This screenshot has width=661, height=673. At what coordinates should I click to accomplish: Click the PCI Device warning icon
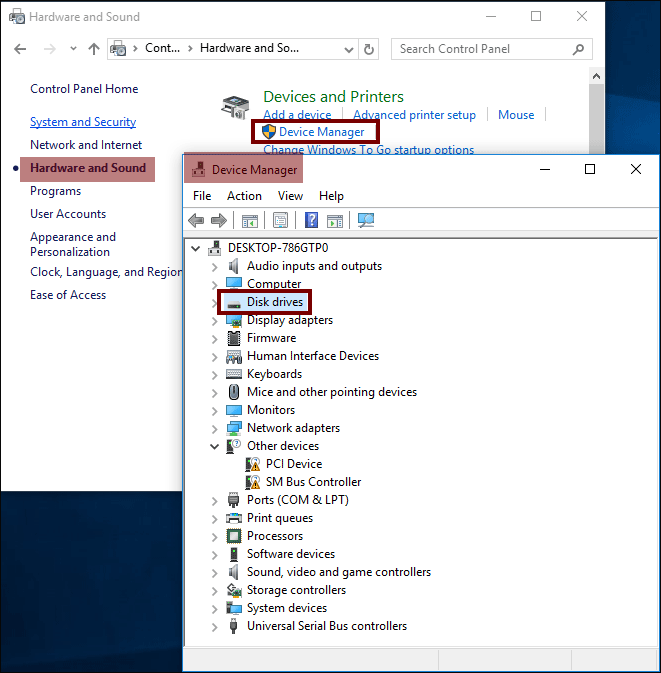253,464
